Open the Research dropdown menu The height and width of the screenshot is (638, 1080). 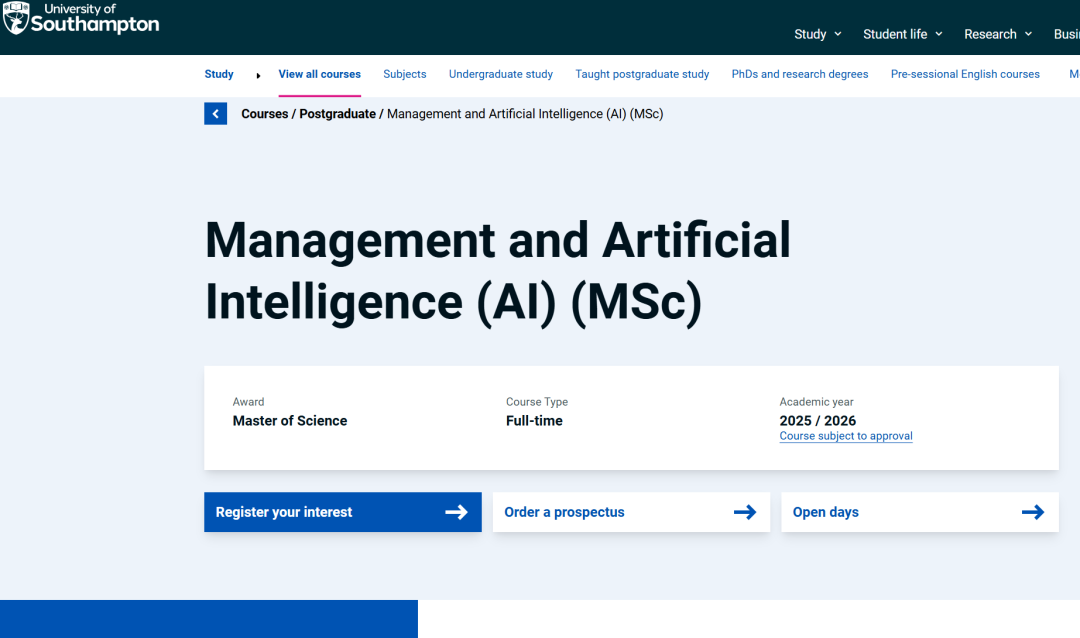[998, 34]
